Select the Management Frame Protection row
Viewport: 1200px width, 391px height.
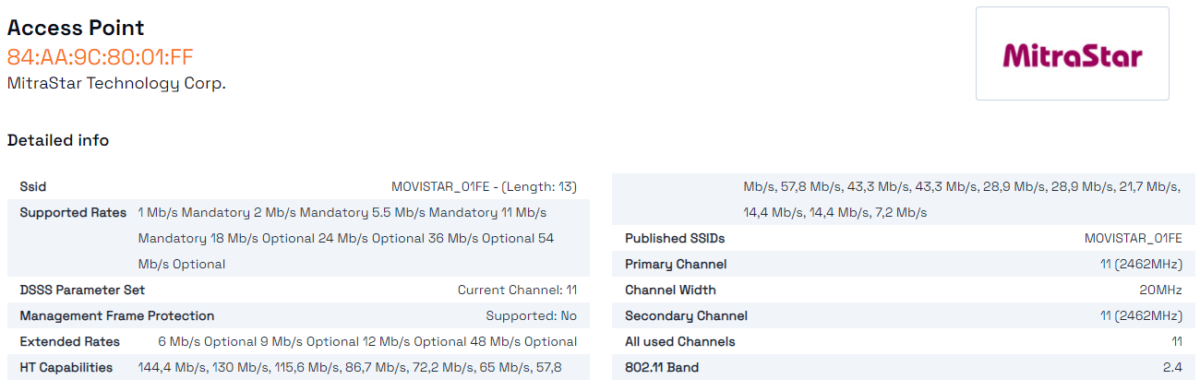click(x=299, y=316)
